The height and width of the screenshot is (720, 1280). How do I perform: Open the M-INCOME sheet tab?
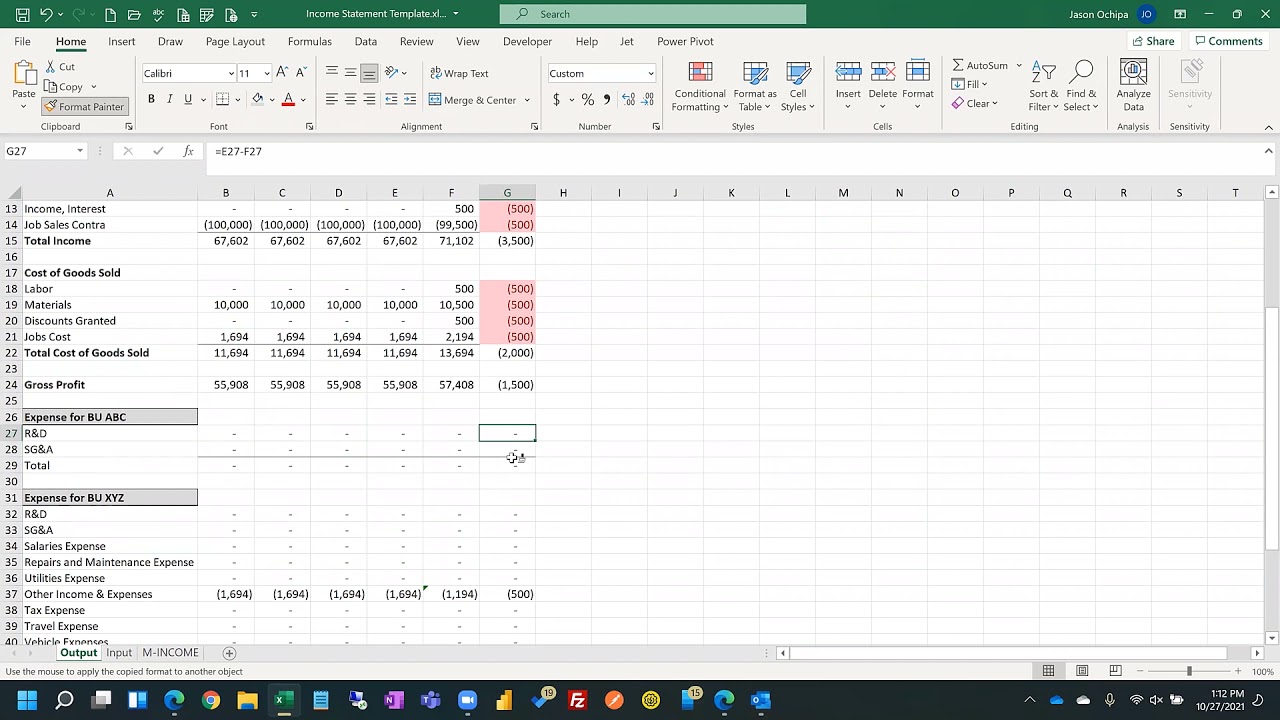[170, 653]
